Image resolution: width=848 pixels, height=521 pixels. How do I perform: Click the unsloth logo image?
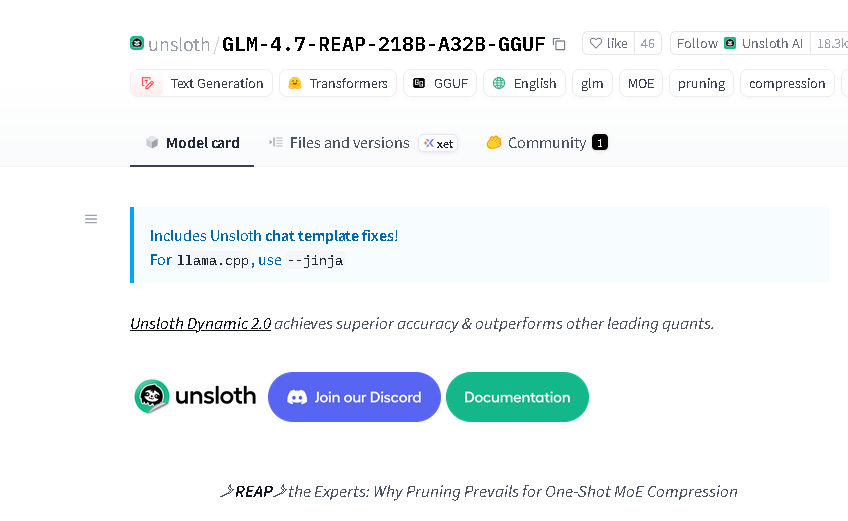(x=195, y=397)
